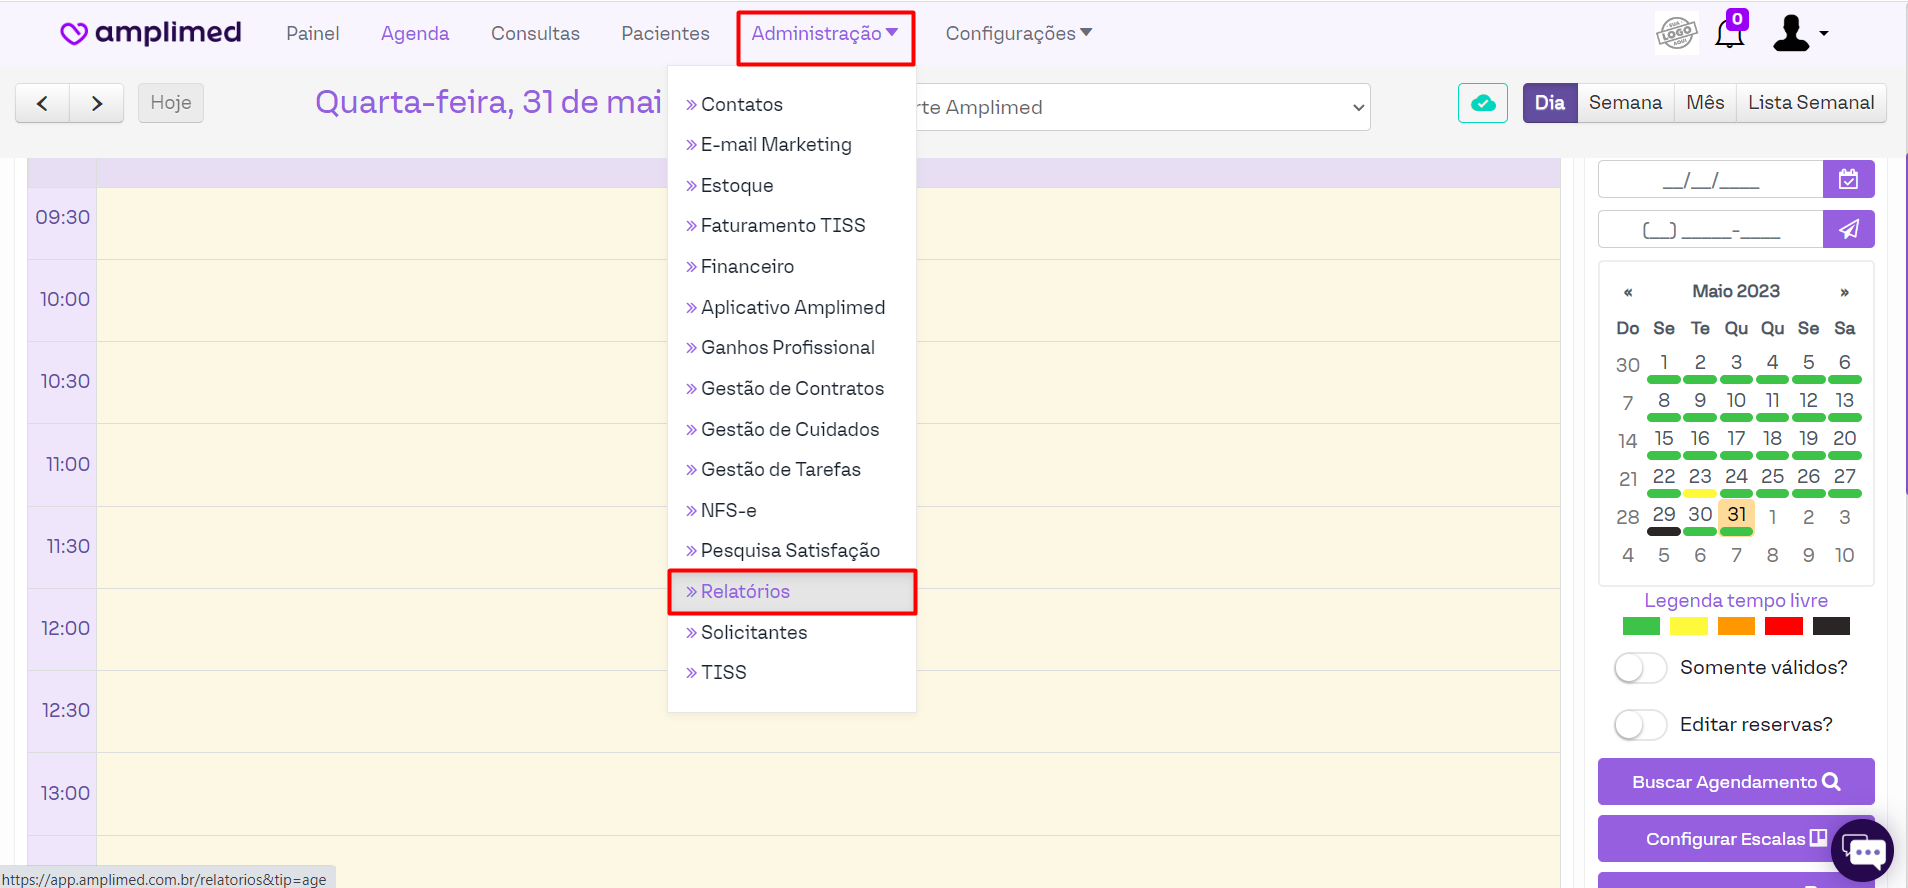Open the agenda selector combo box
The image size is (1908, 888).
pos(1140,107)
